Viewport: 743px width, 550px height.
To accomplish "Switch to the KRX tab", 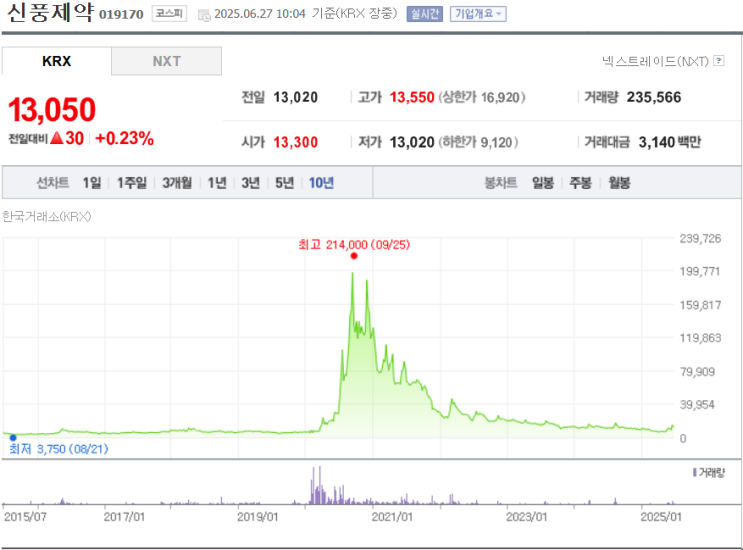I will point(56,61).
